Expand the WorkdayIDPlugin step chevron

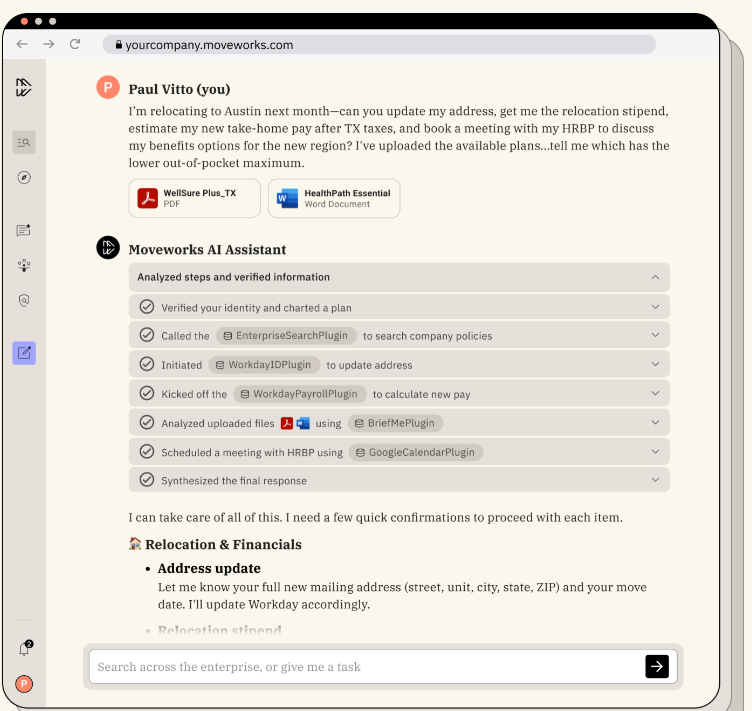click(x=655, y=364)
